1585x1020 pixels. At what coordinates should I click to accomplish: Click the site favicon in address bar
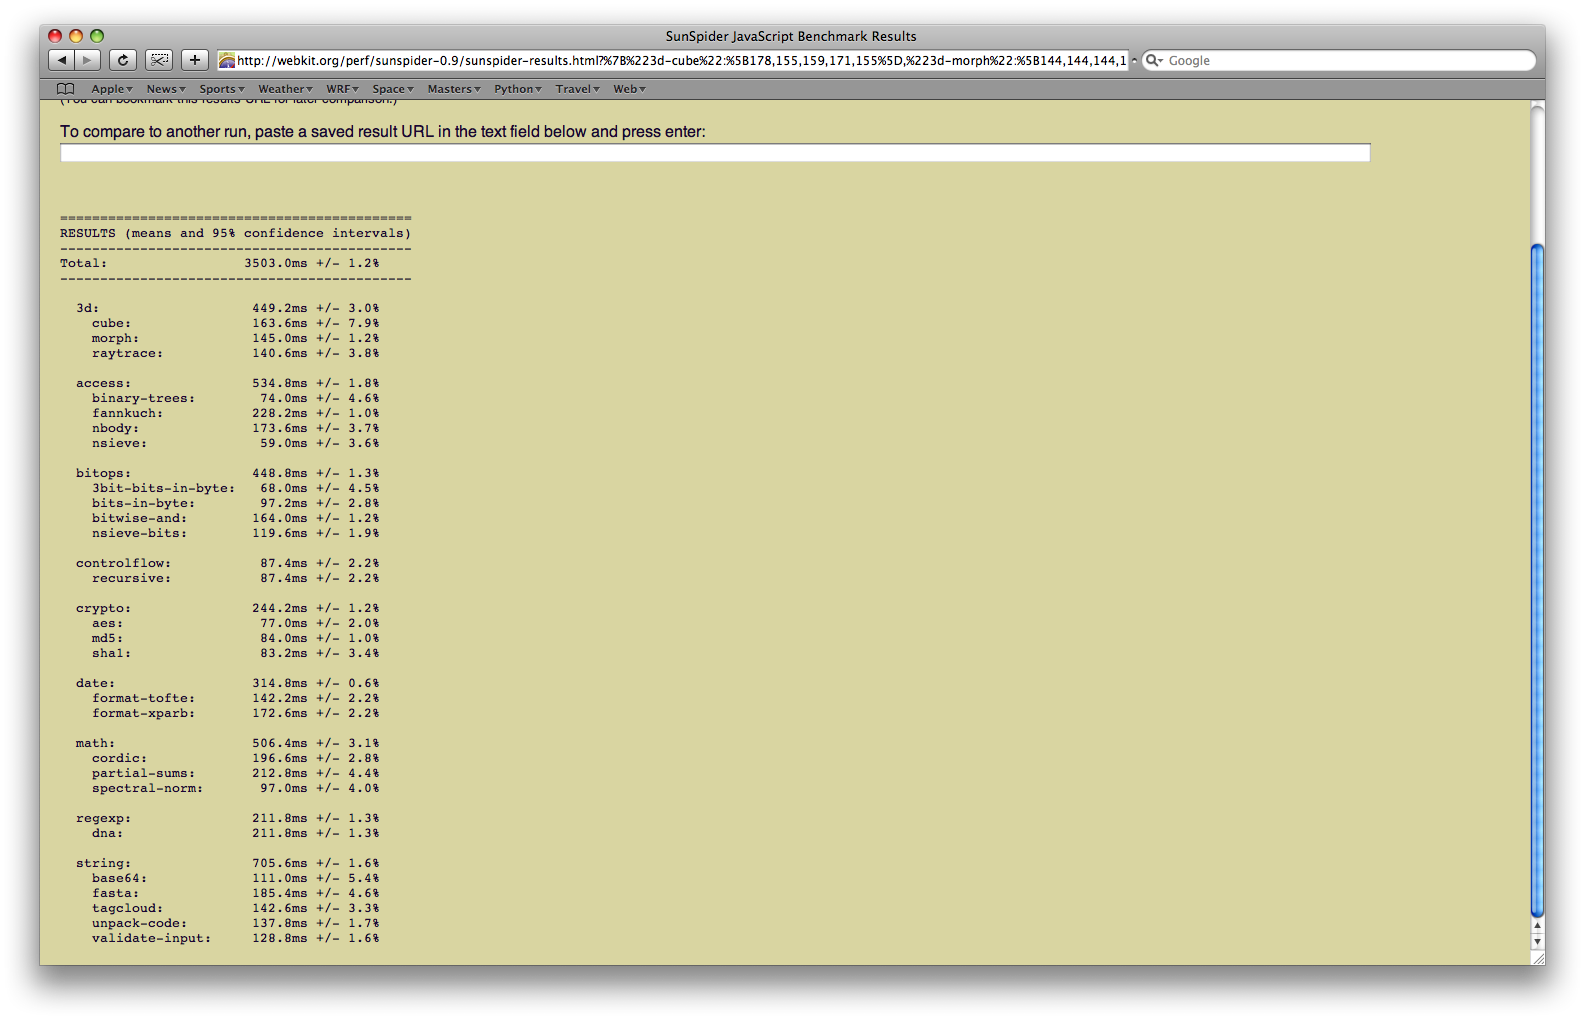tap(227, 61)
